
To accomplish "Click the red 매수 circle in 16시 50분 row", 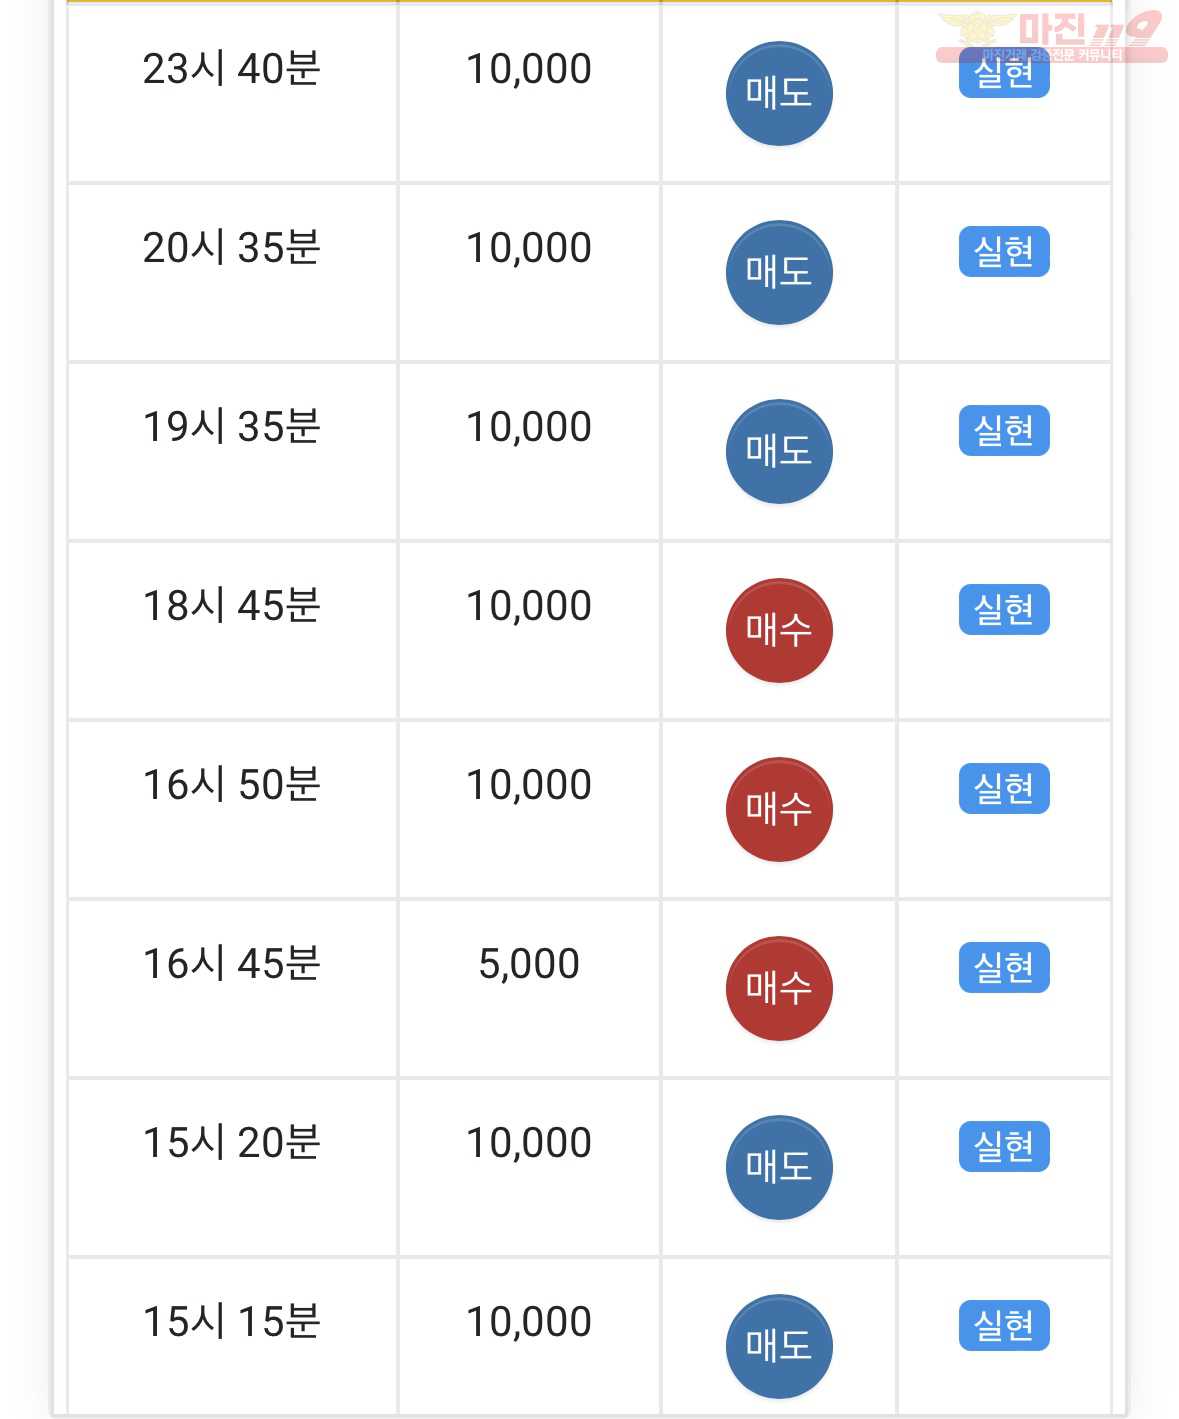I will point(779,809).
